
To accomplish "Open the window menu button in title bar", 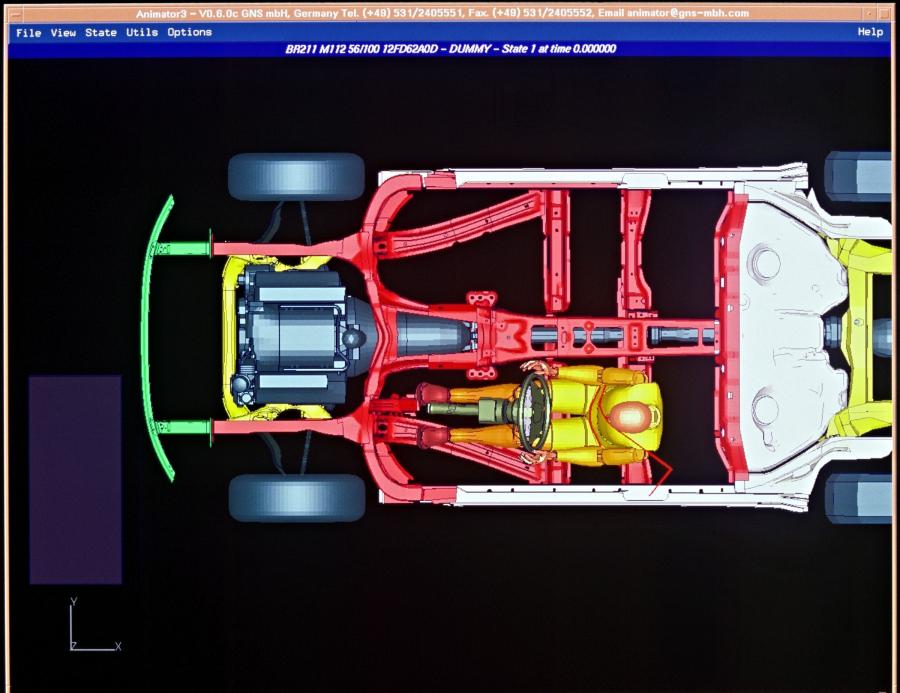I will [x=17, y=13].
